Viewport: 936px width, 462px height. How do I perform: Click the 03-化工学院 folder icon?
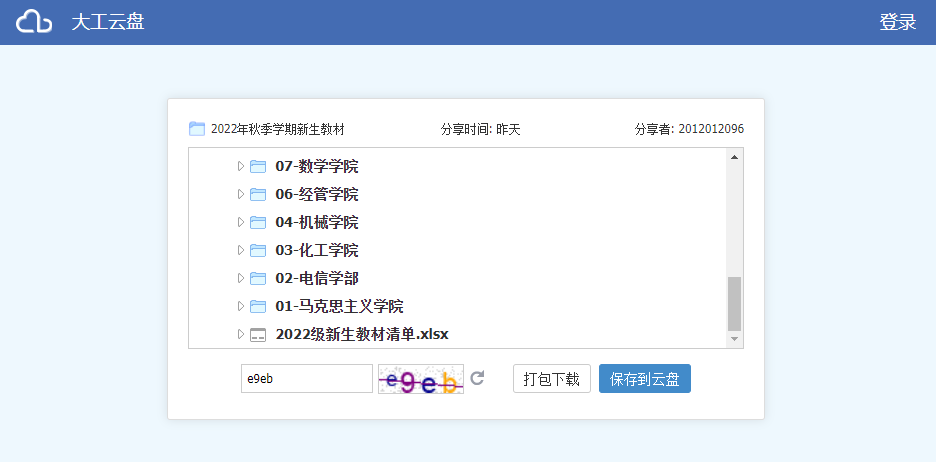(x=258, y=250)
